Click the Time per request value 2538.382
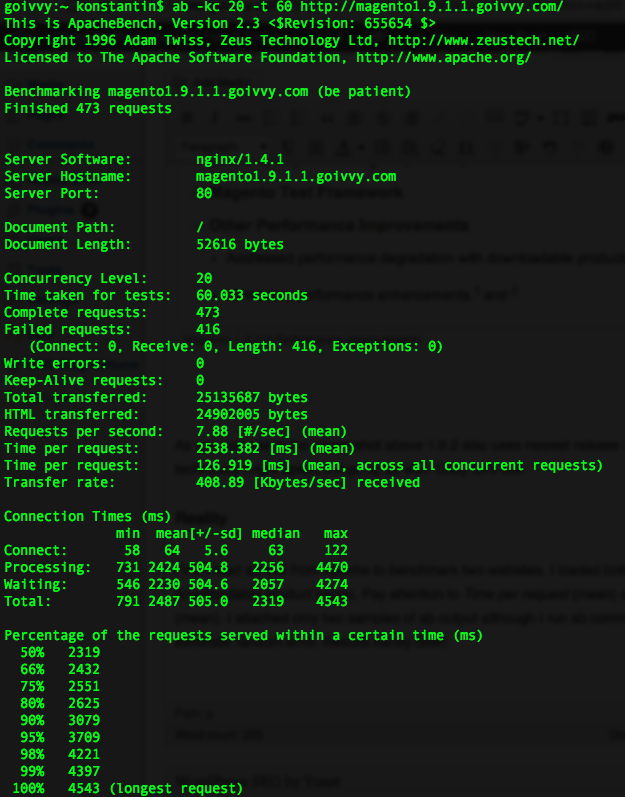625x797 pixels. point(228,448)
